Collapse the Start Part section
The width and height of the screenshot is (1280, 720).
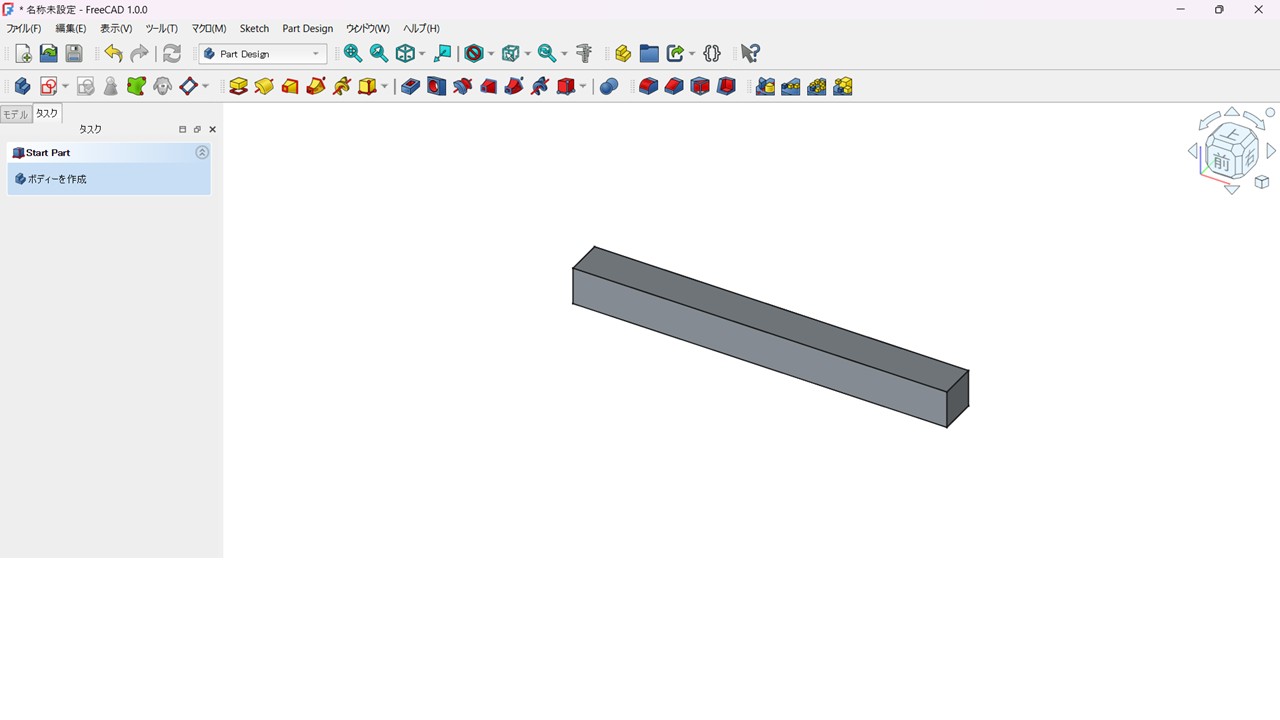tap(202, 153)
